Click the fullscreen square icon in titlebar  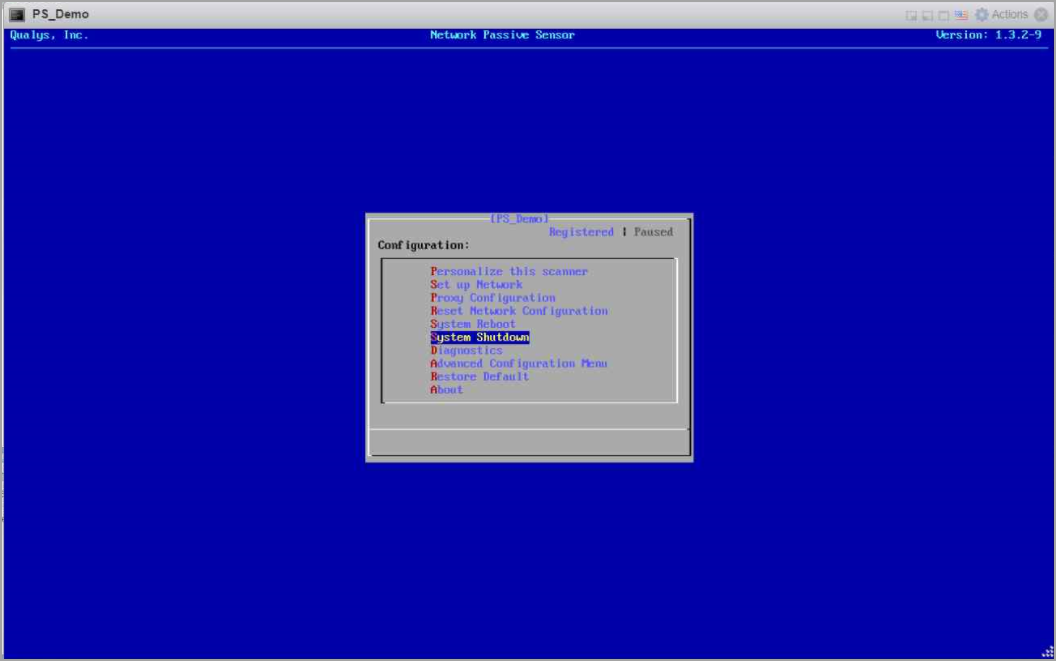943,14
